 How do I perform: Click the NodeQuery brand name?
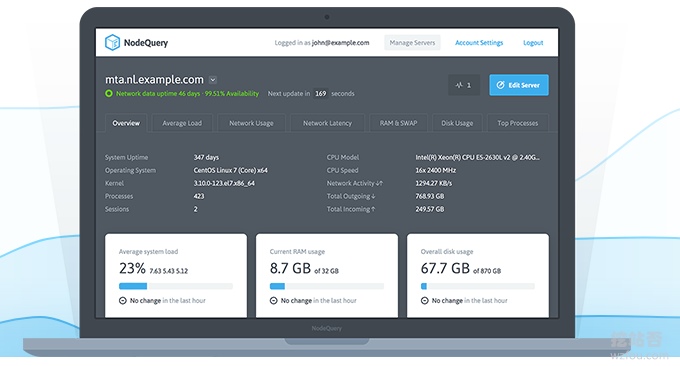[x=146, y=42]
